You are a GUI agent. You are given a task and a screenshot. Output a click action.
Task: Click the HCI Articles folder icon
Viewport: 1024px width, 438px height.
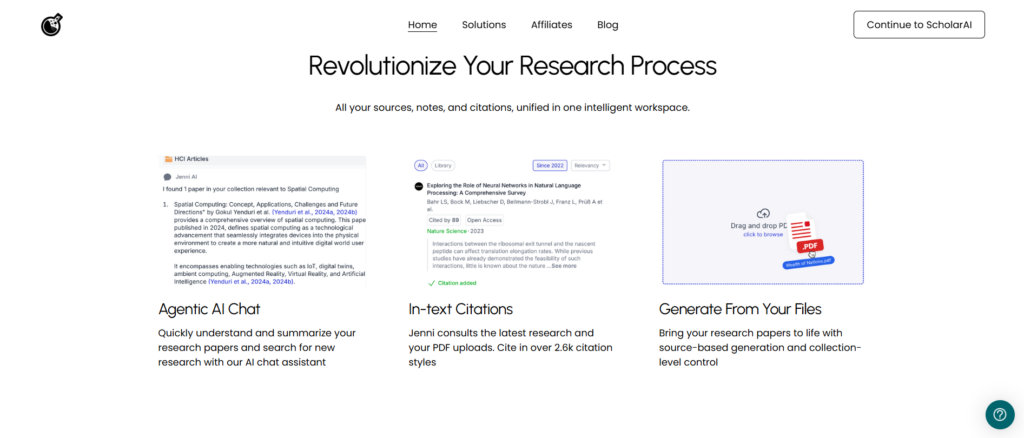pos(168,159)
